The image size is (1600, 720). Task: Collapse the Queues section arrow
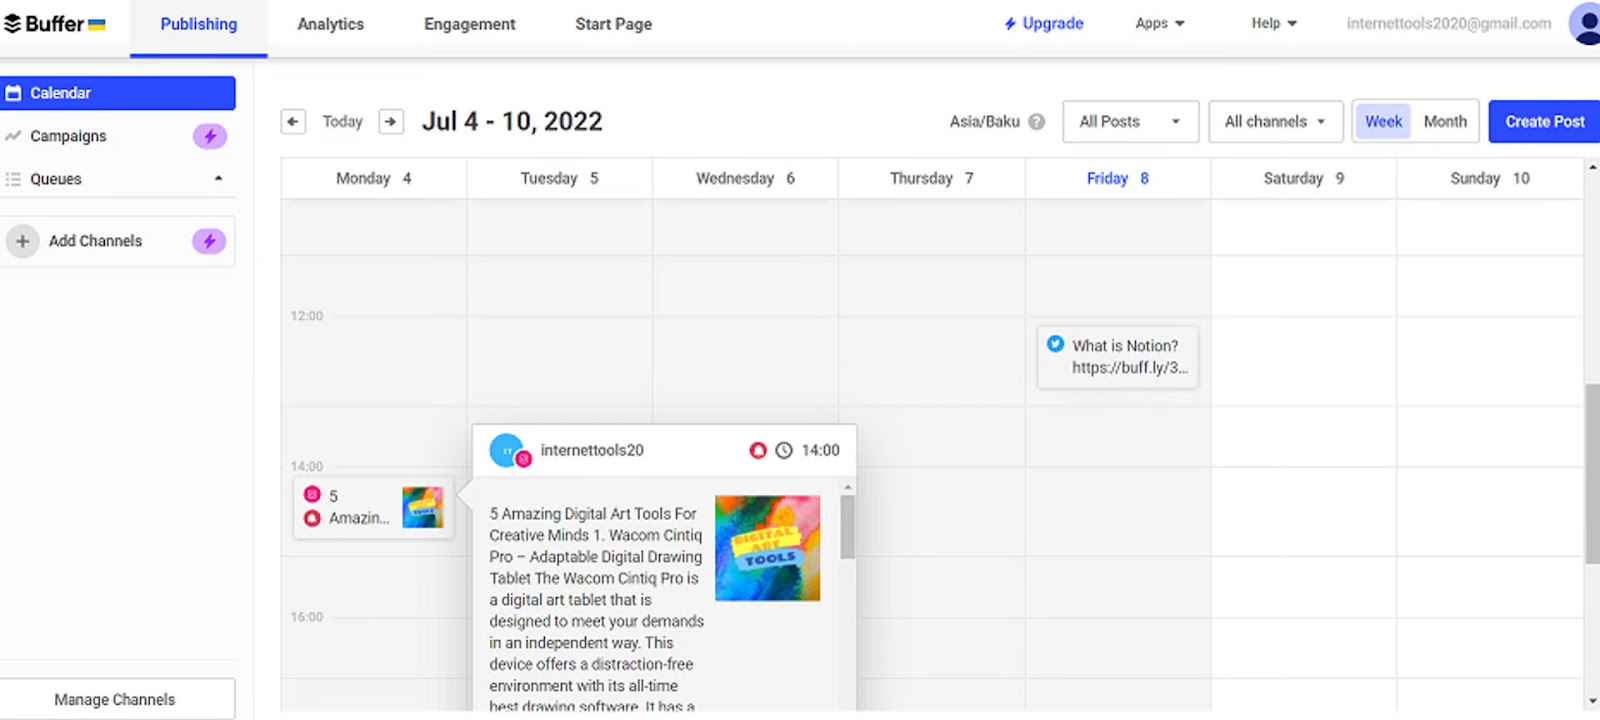coord(218,179)
